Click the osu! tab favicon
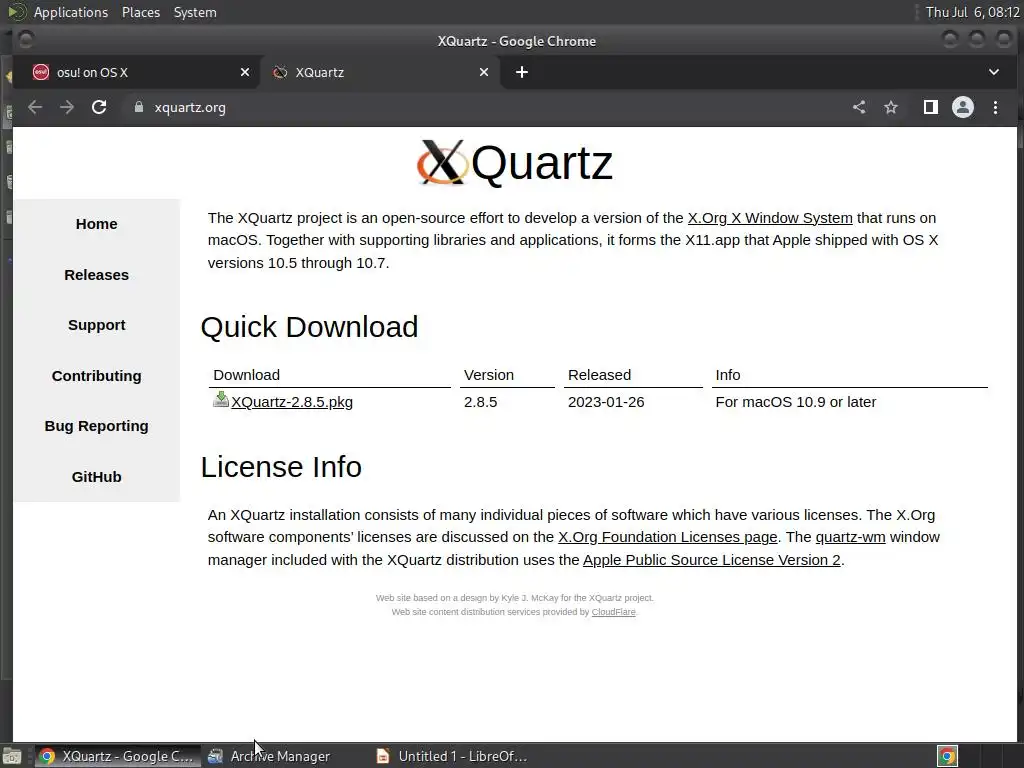The image size is (1024, 768). pos(40,72)
